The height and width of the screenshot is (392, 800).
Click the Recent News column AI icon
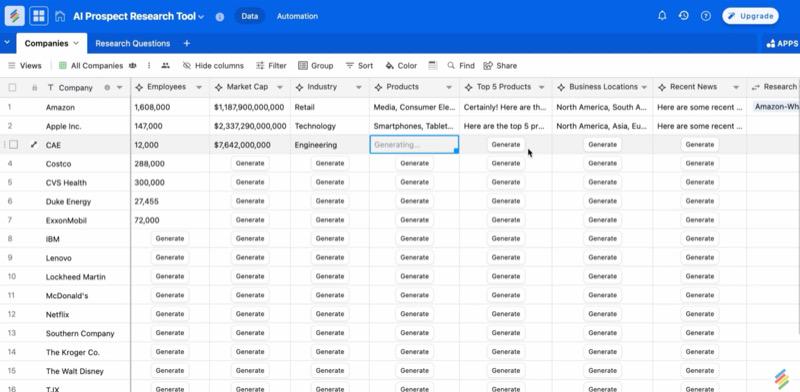tap(662, 88)
